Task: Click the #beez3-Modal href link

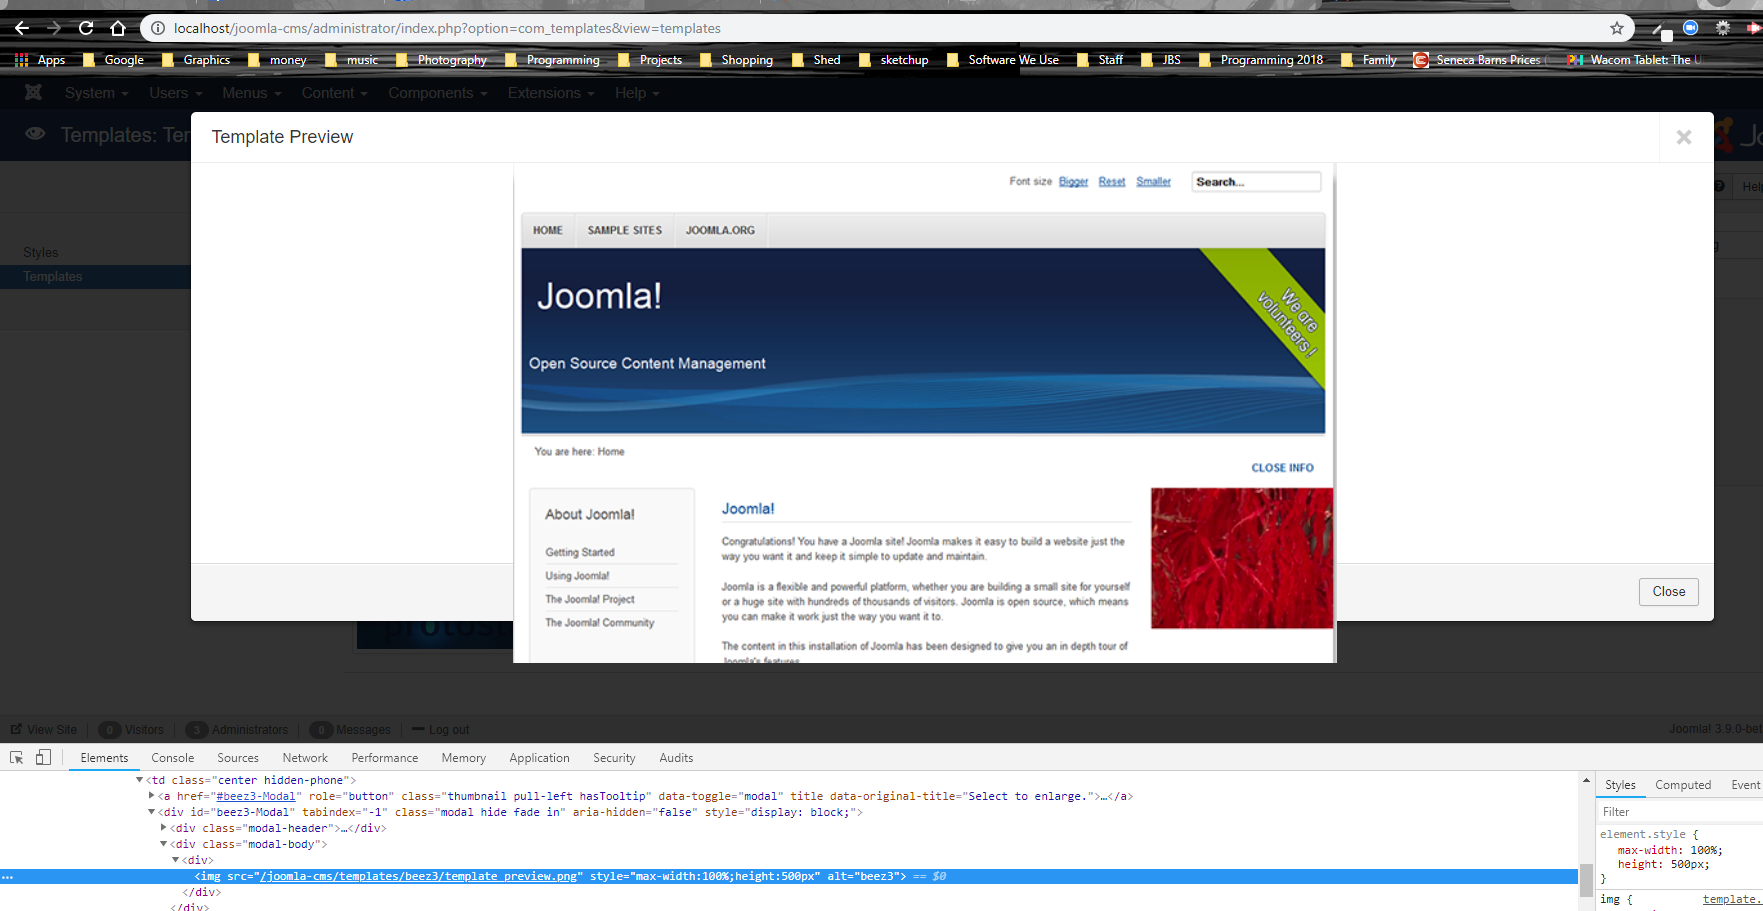Action: tap(256, 796)
